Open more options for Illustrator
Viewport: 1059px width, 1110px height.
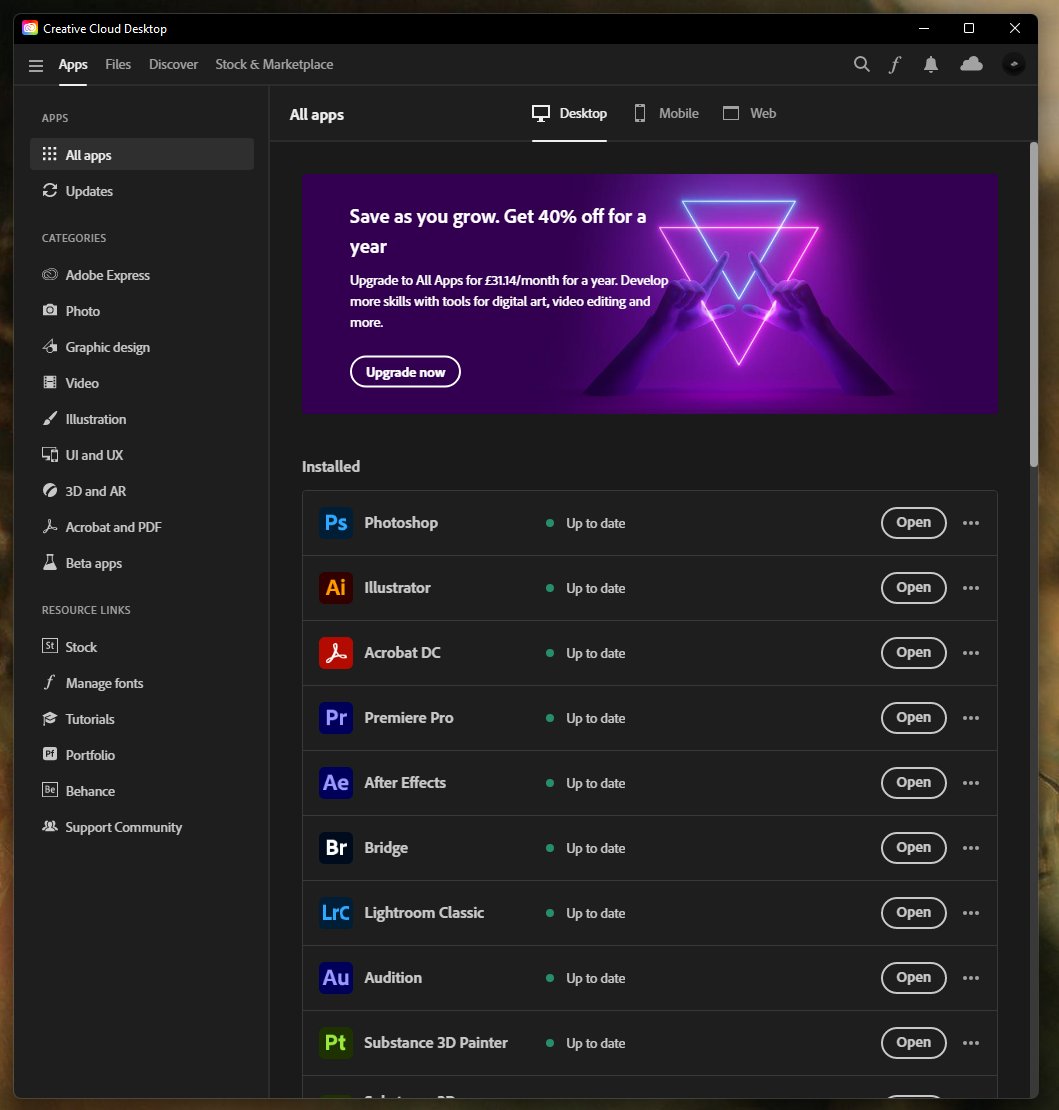pos(971,588)
